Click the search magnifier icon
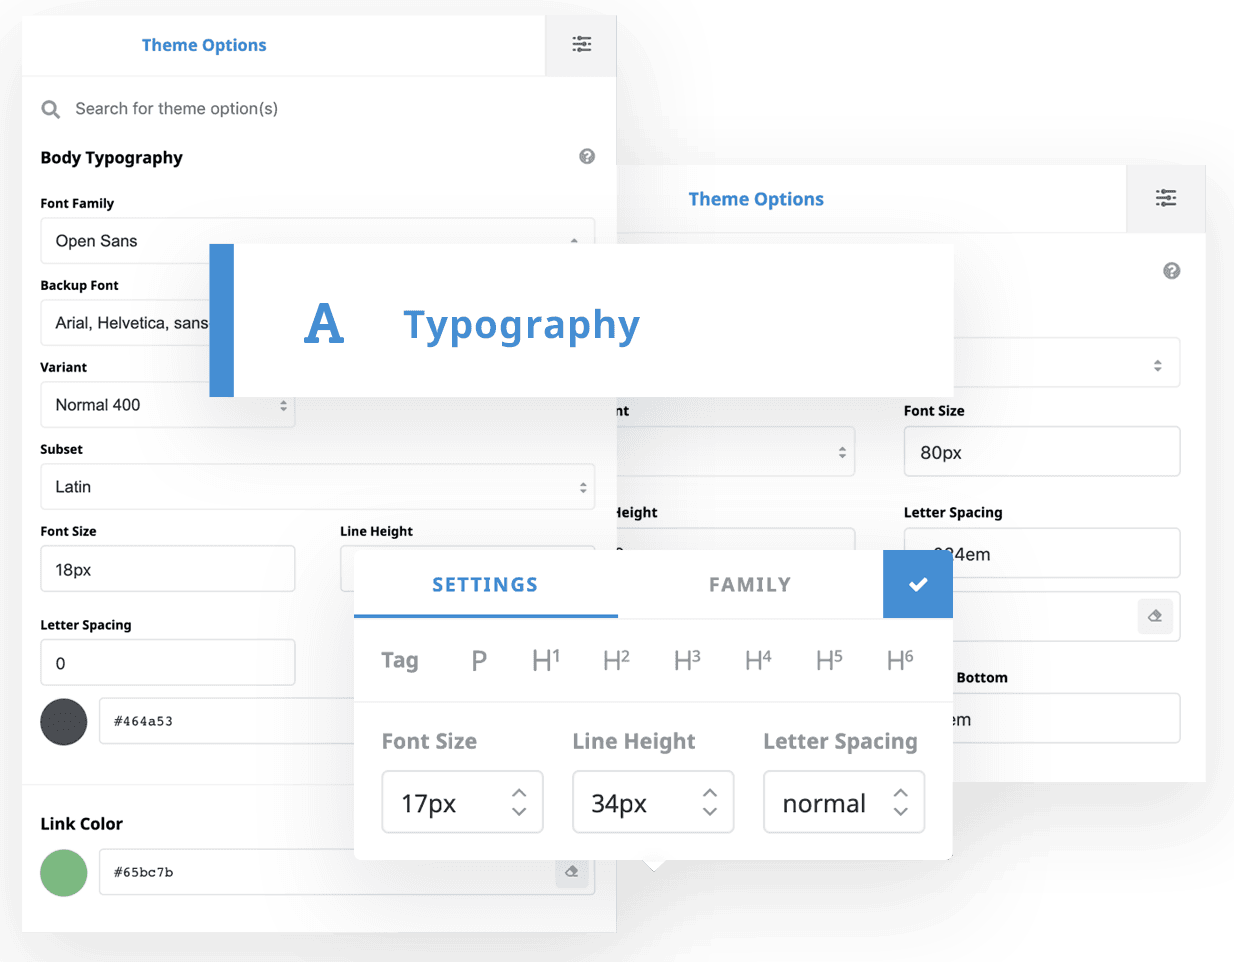This screenshot has height=962, width=1234. 50,109
